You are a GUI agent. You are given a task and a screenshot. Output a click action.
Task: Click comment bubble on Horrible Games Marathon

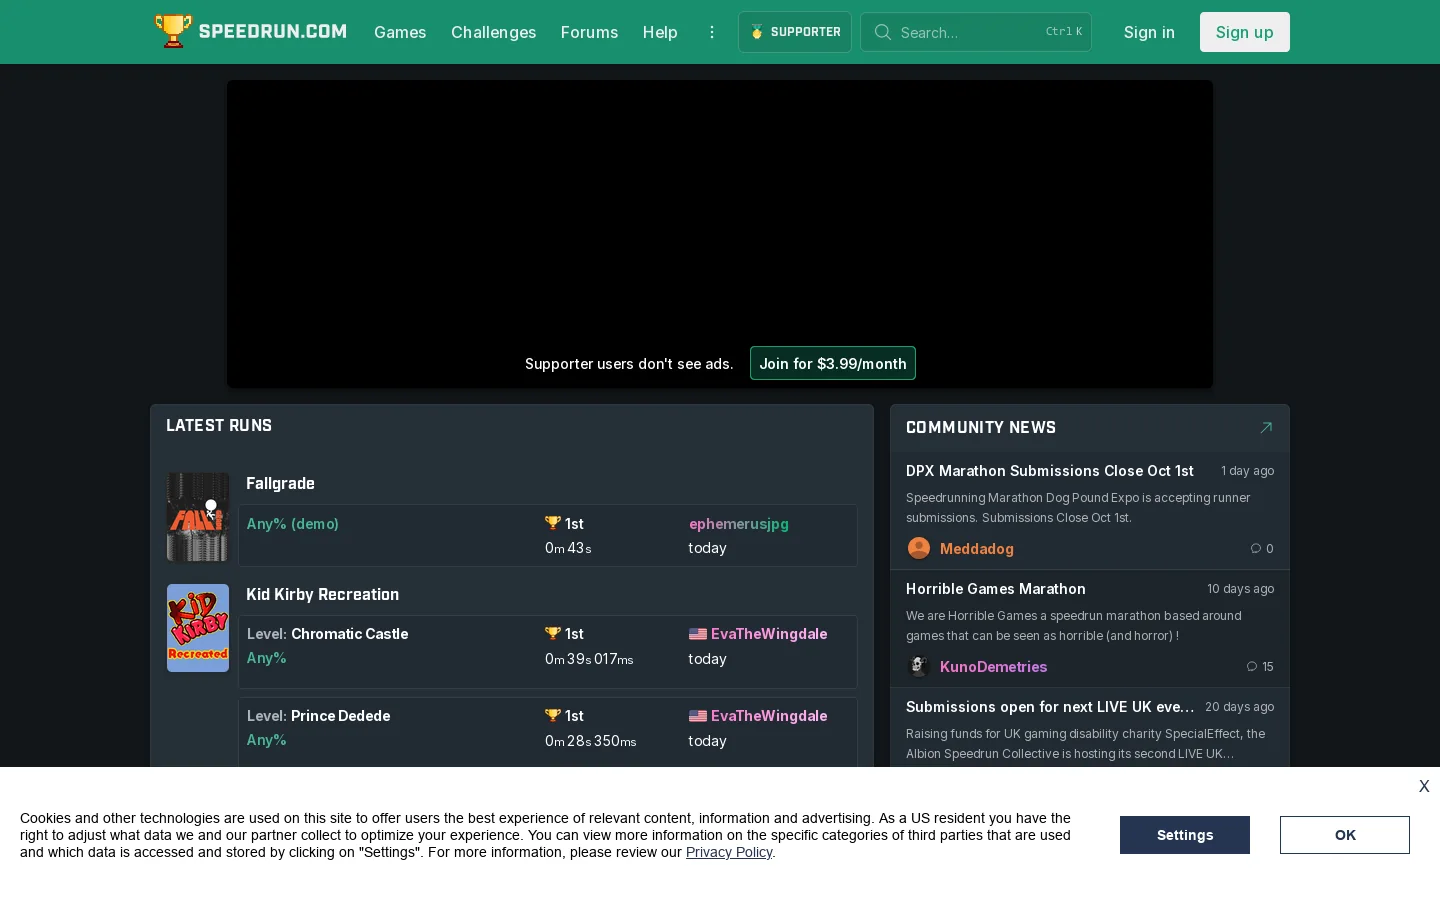pyautogui.click(x=1251, y=666)
